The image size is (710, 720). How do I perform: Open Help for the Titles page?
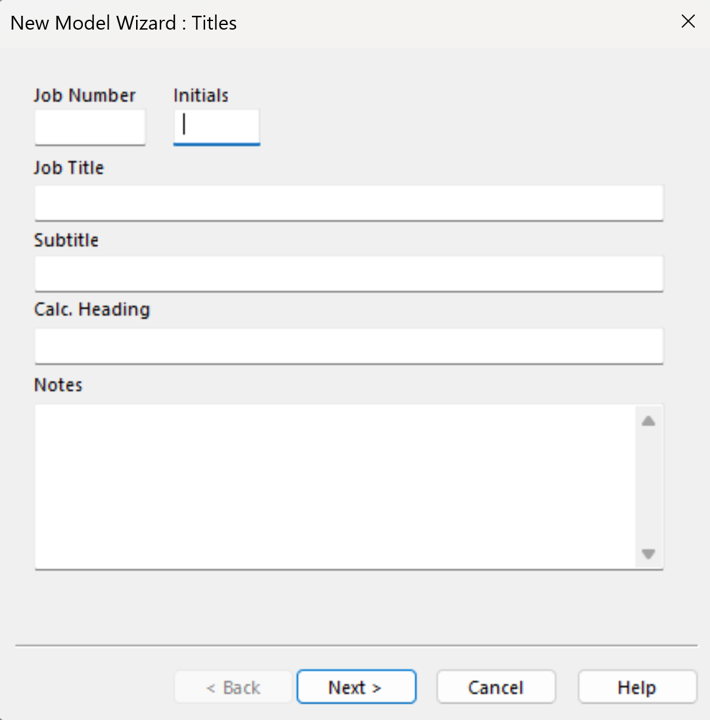[x=636, y=687]
